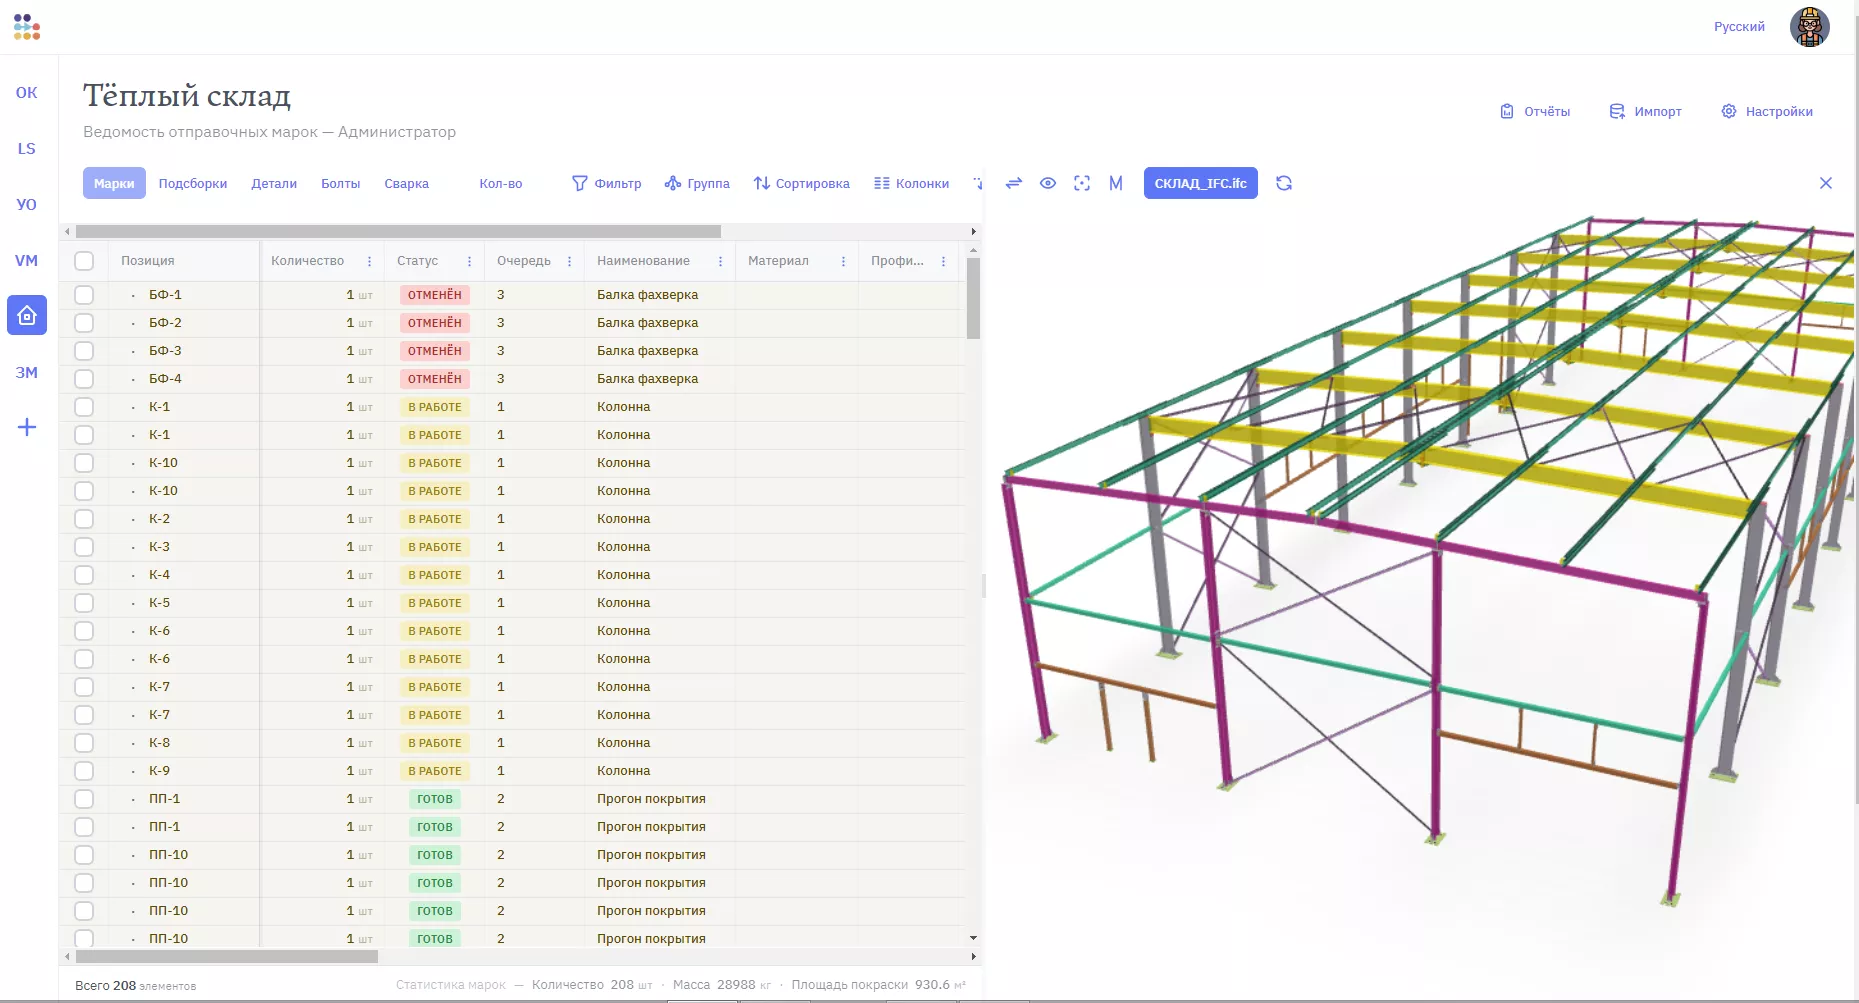Select the checkbox for row К-2
The image size is (1859, 1003).
pos(84,519)
